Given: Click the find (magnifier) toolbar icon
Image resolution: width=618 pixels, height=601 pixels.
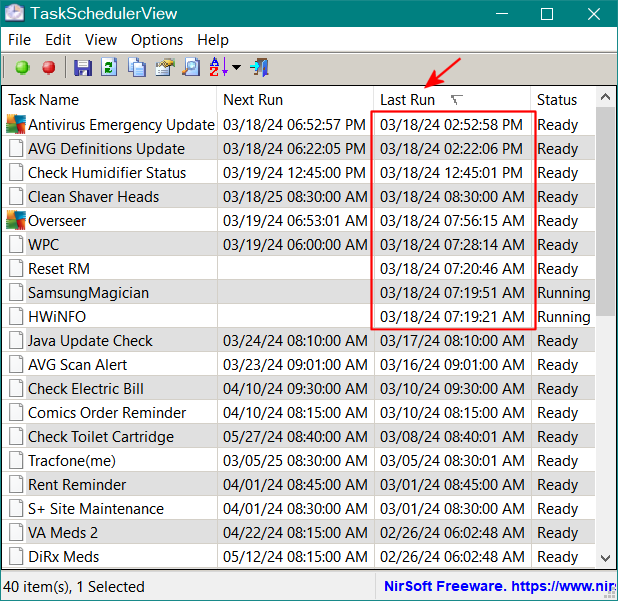Looking at the screenshot, I should [x=190, y=68].
